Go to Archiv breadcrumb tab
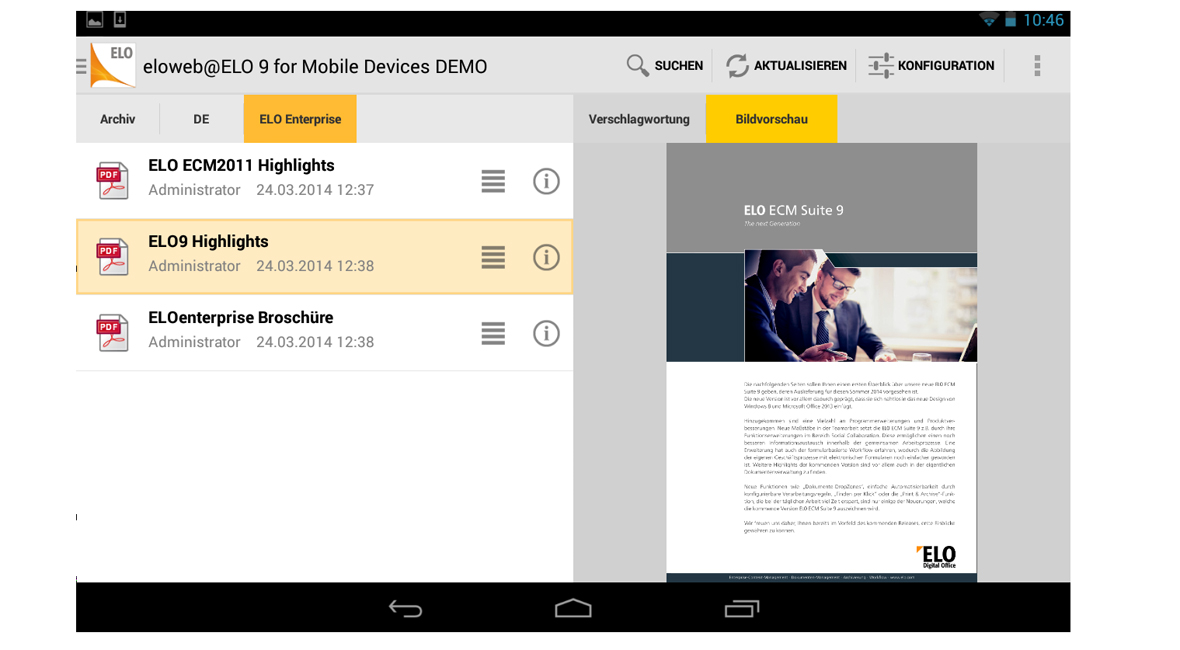Viewport: 1180px width, 650px height. click(117, 119)
